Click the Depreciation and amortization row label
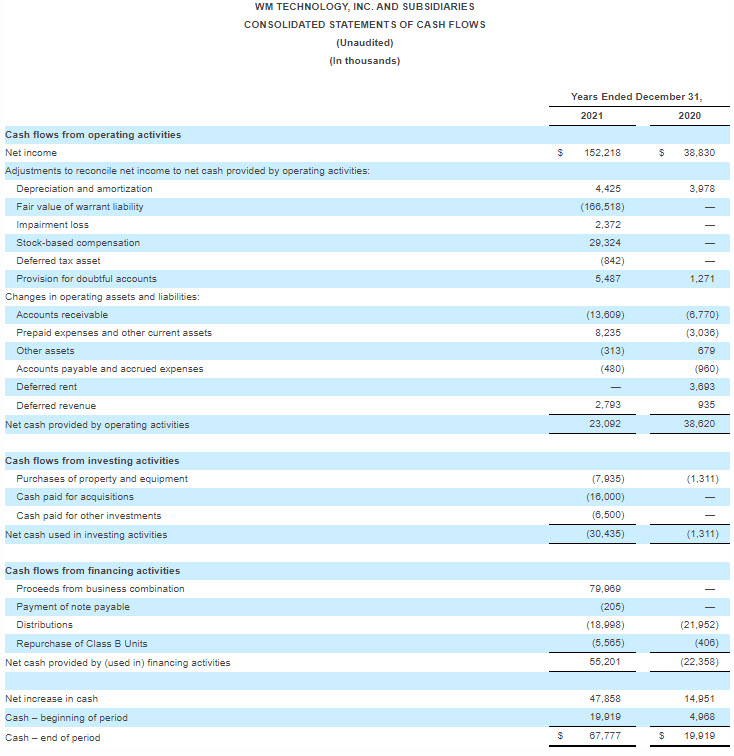Image resolution: width=734 pixels, height=756 pixels. click(x=84, y=189)
